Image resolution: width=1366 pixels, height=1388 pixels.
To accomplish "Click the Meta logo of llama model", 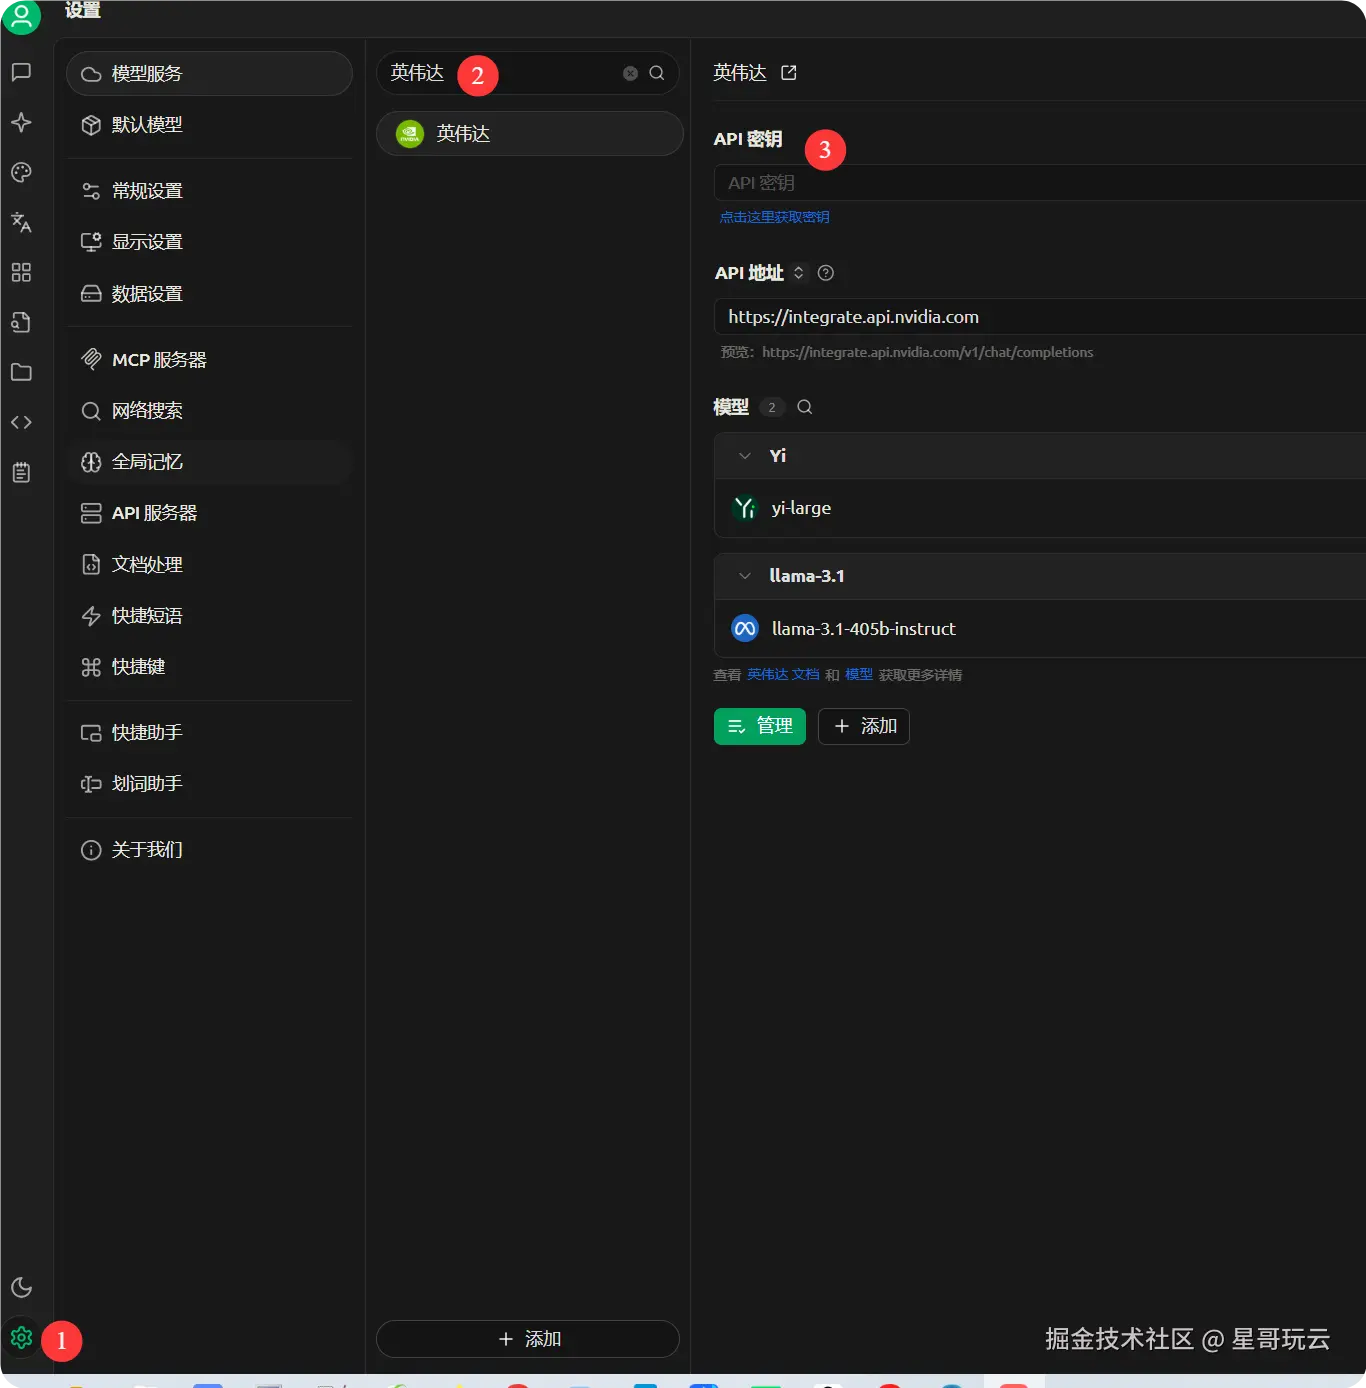I will tap(745, 629).
